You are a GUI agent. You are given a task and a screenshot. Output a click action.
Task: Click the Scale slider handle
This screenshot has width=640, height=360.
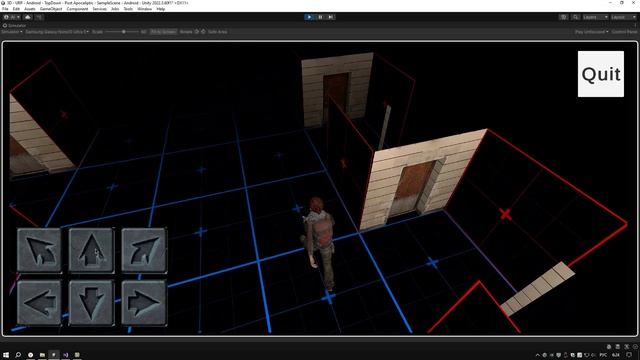click(124, 32)
